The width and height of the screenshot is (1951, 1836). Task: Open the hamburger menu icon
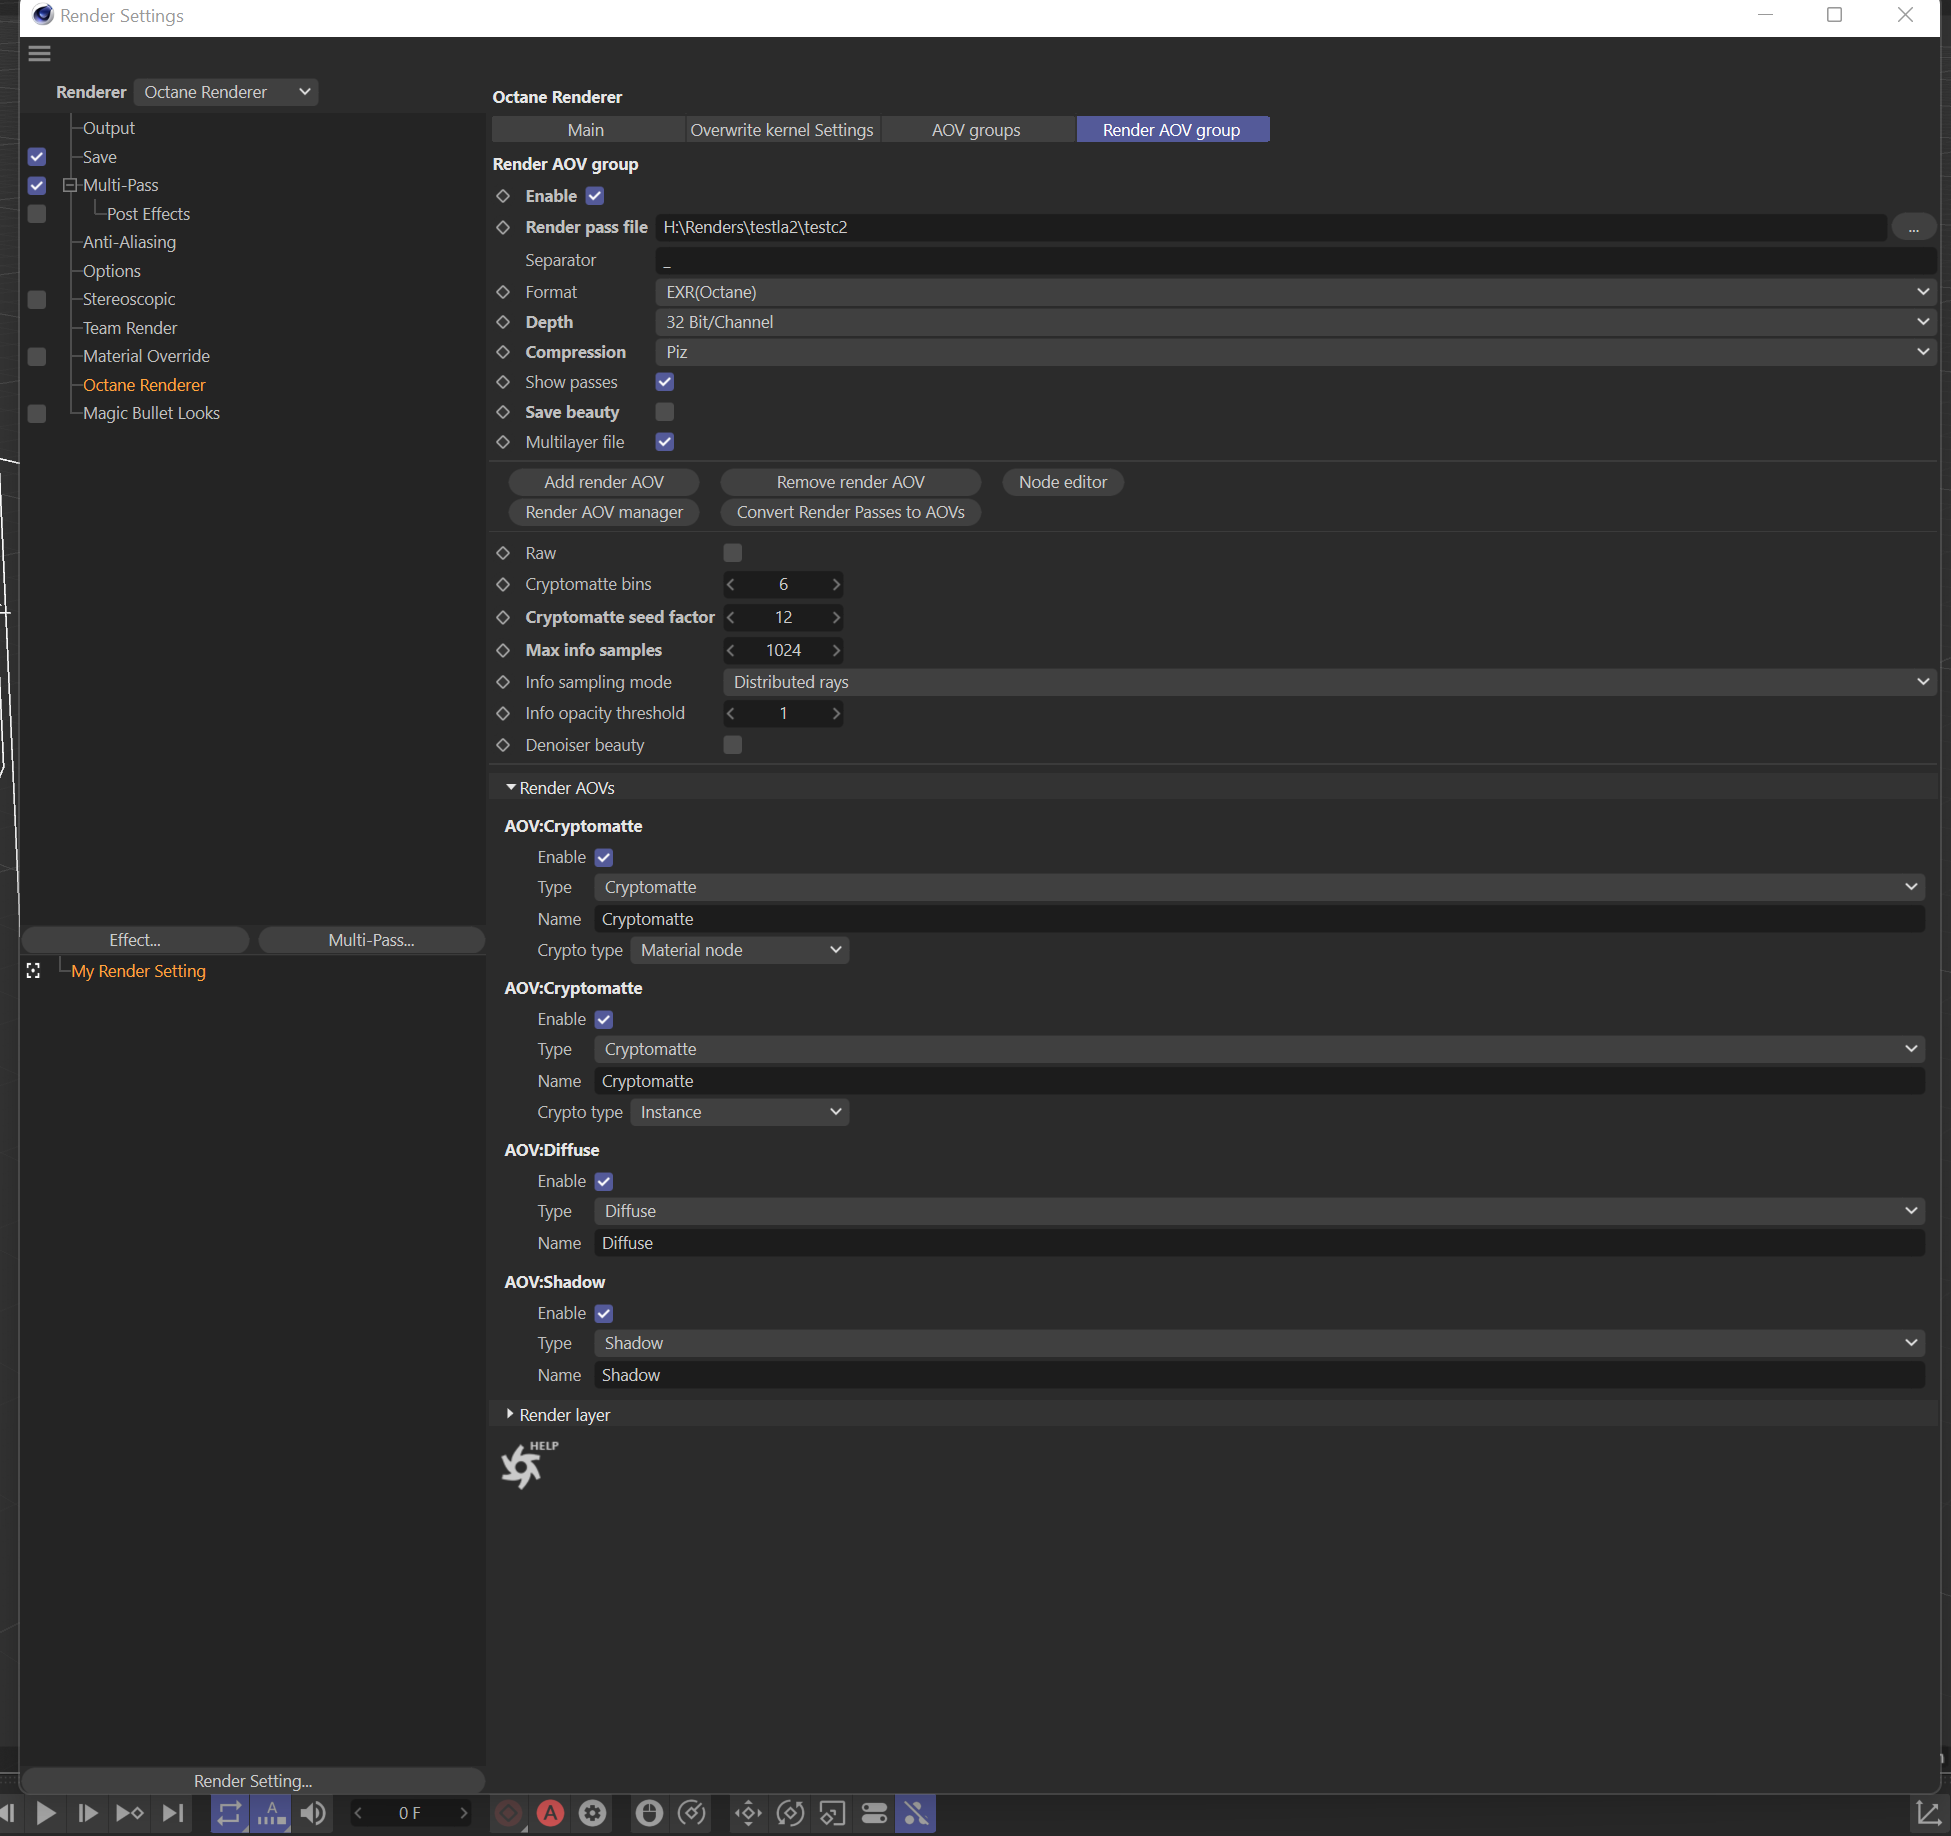39,54
